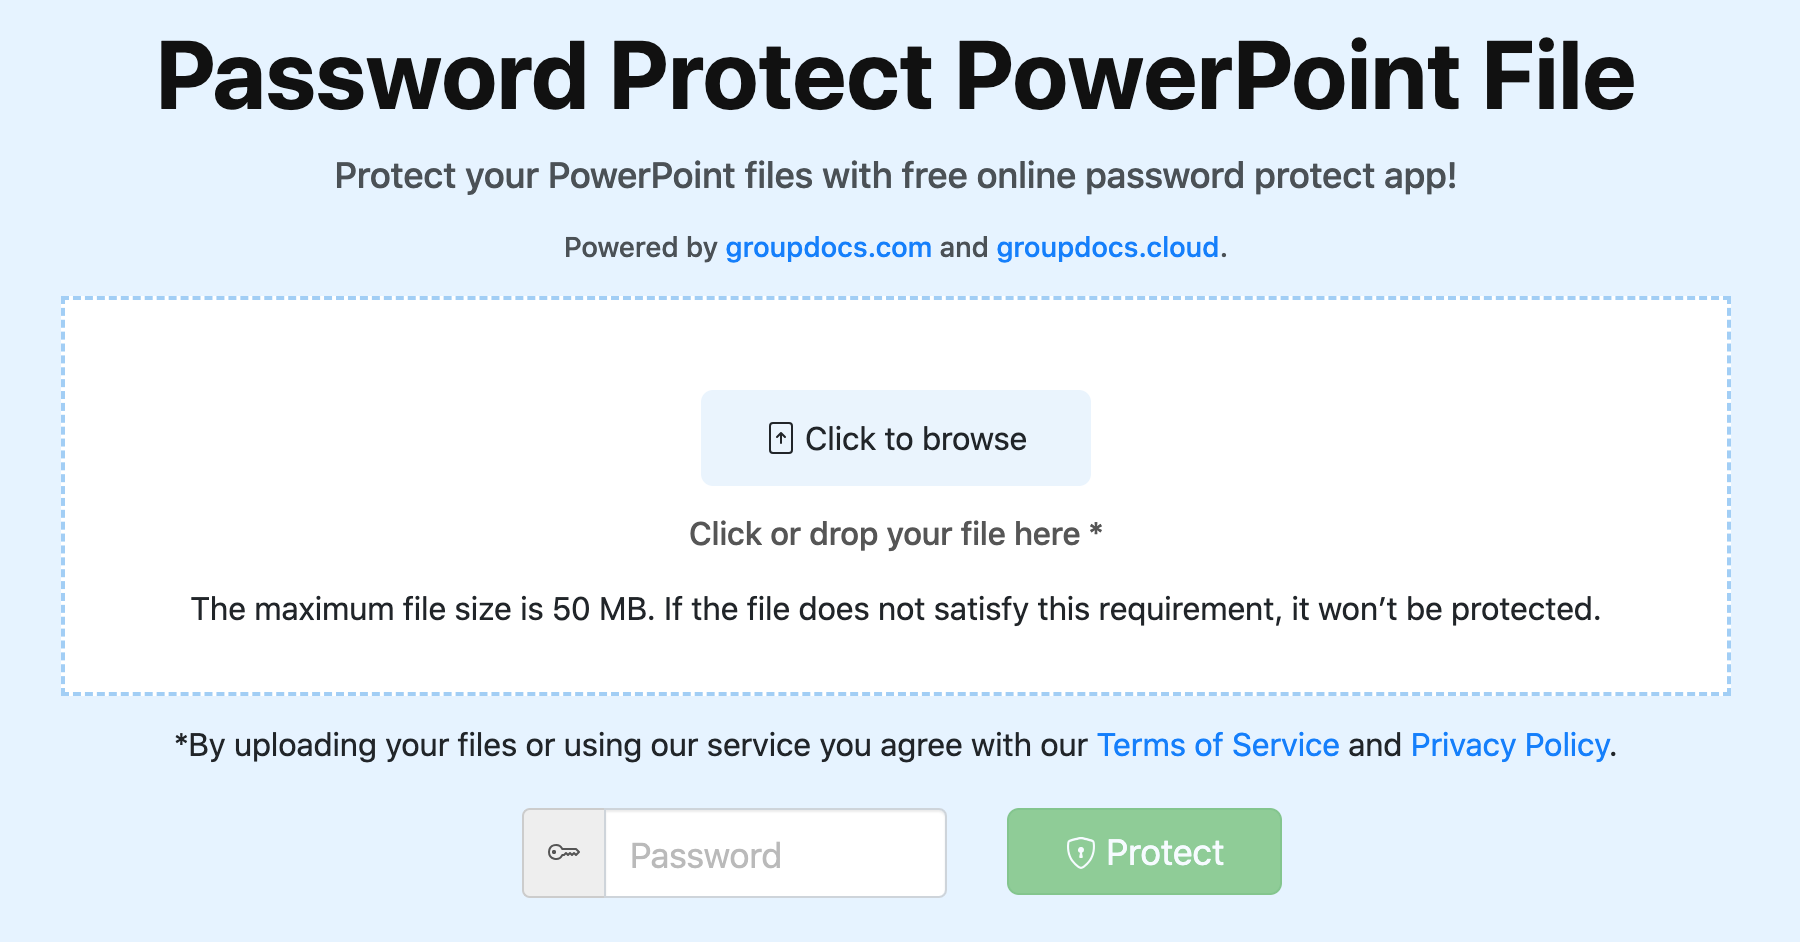The width and height of the screenshot is (1800, 942).
Task: View the Privacy Policy
Action: click(1508, 745)
